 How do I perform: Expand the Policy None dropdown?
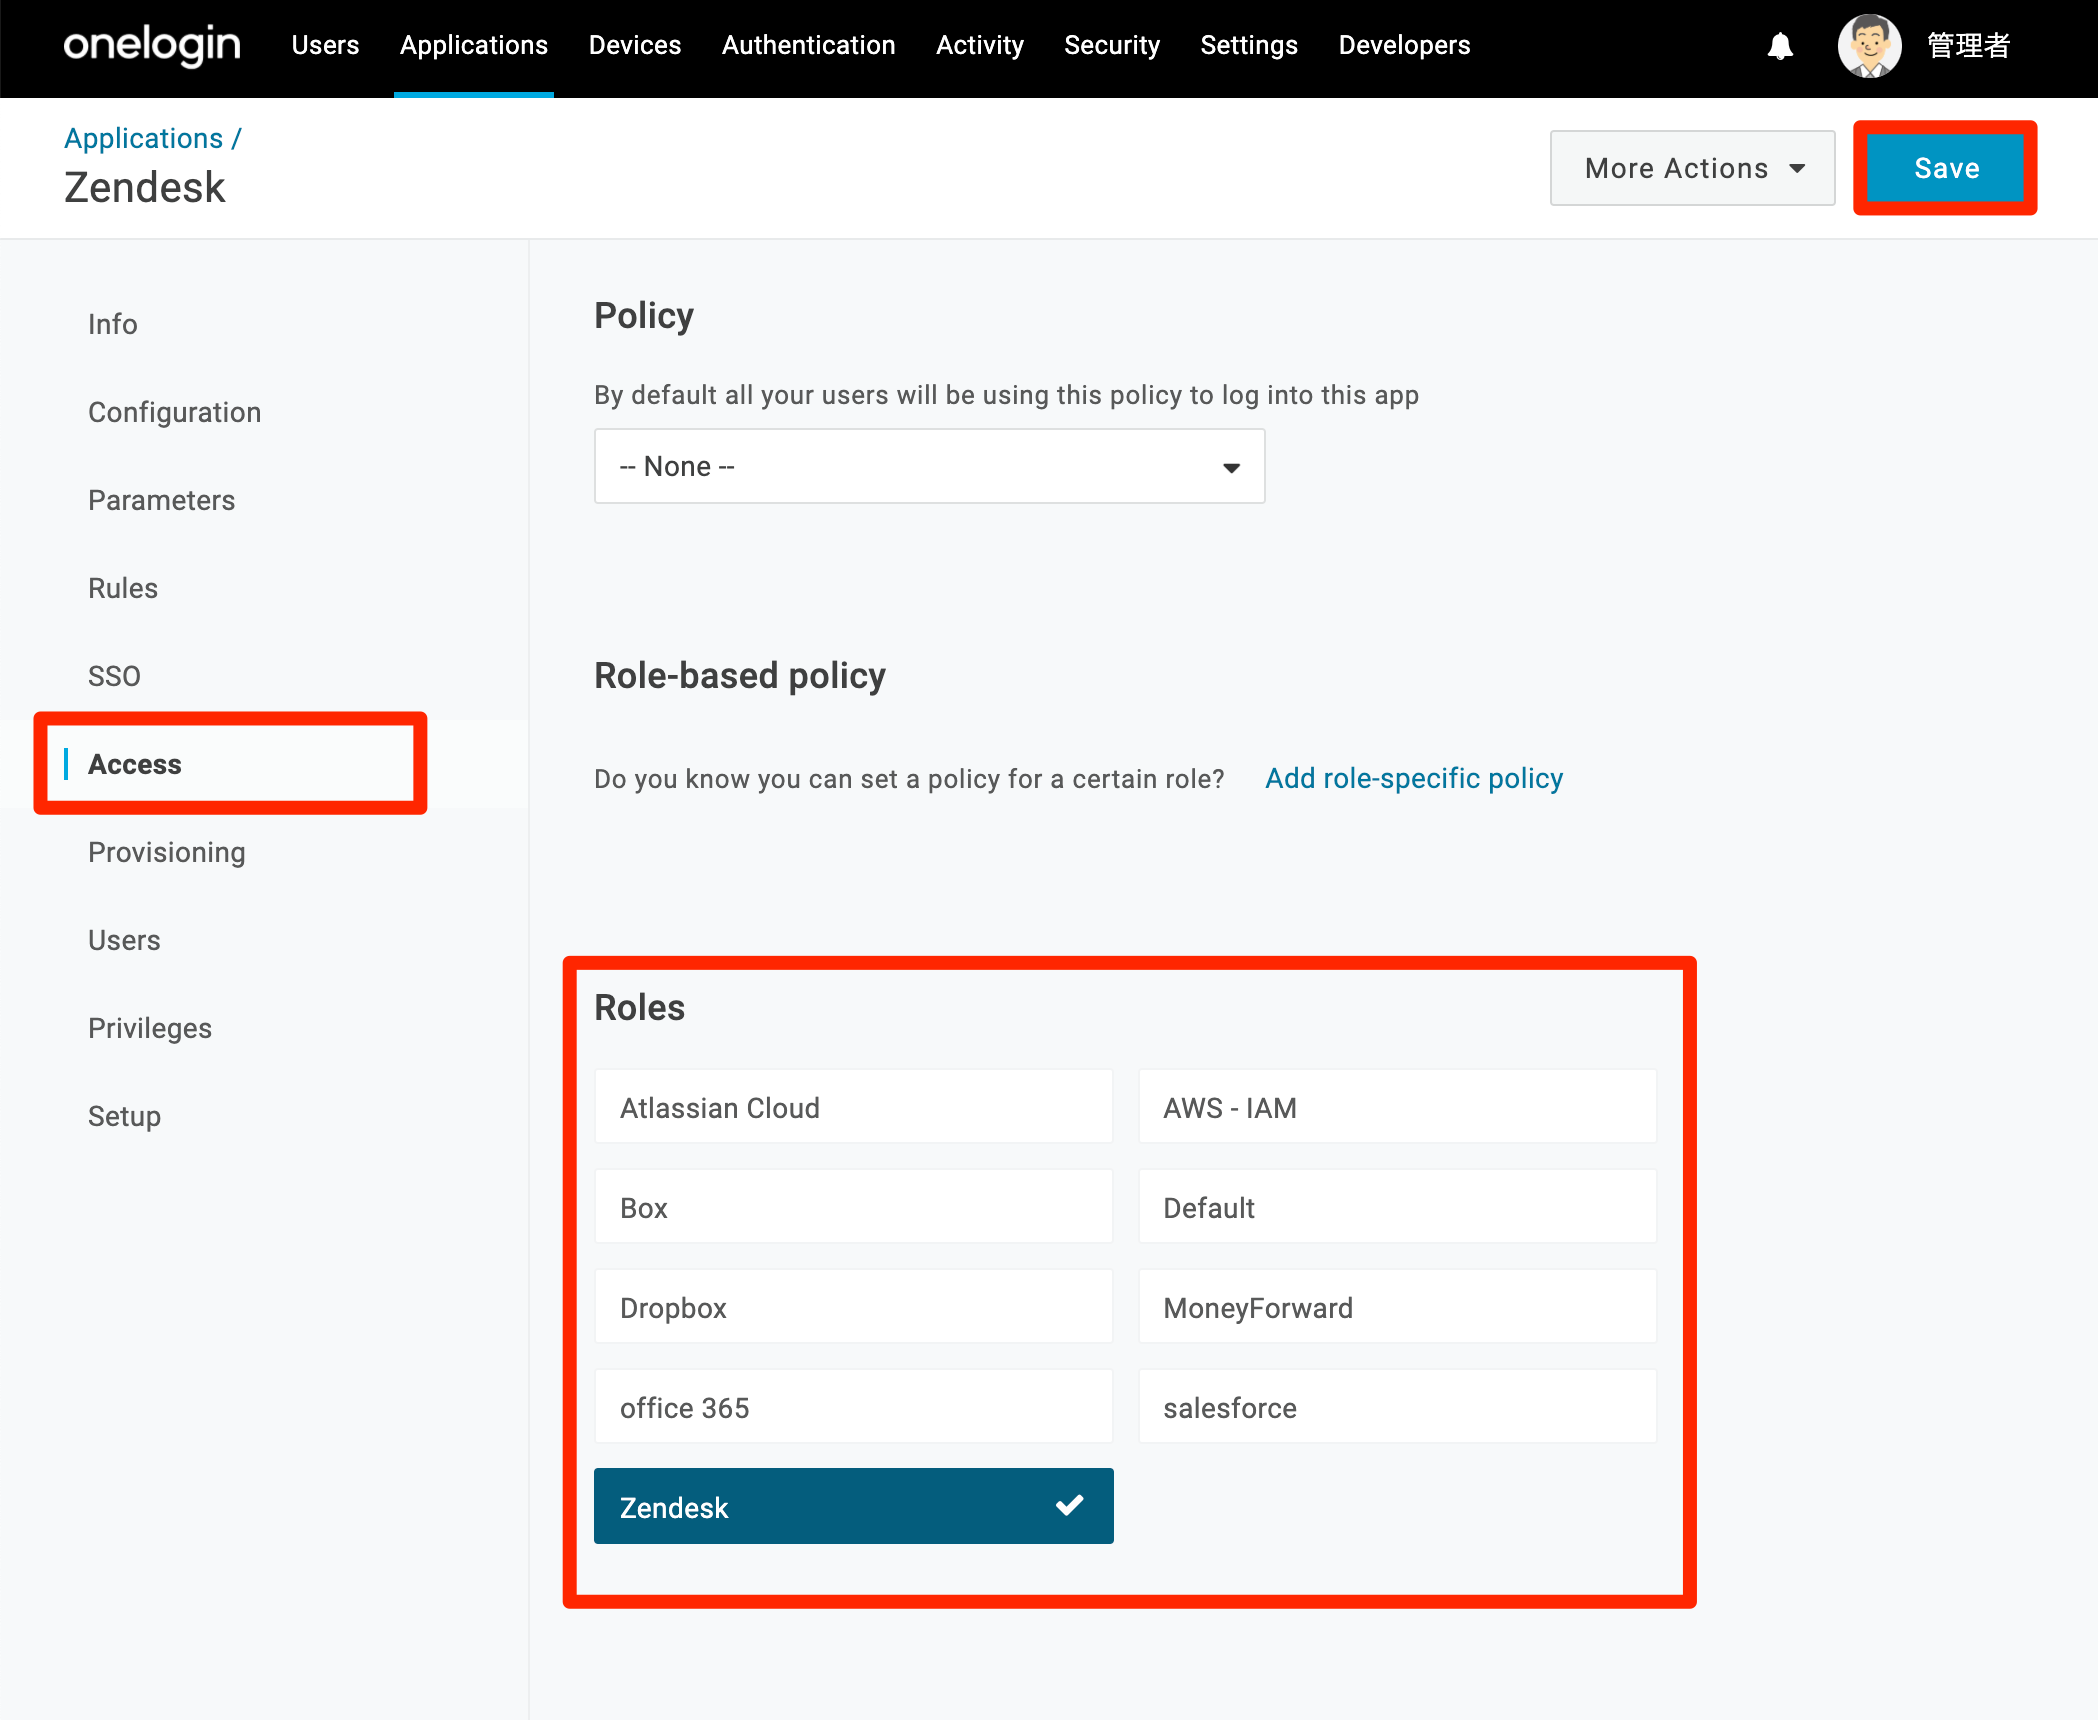tap(929, 466)
